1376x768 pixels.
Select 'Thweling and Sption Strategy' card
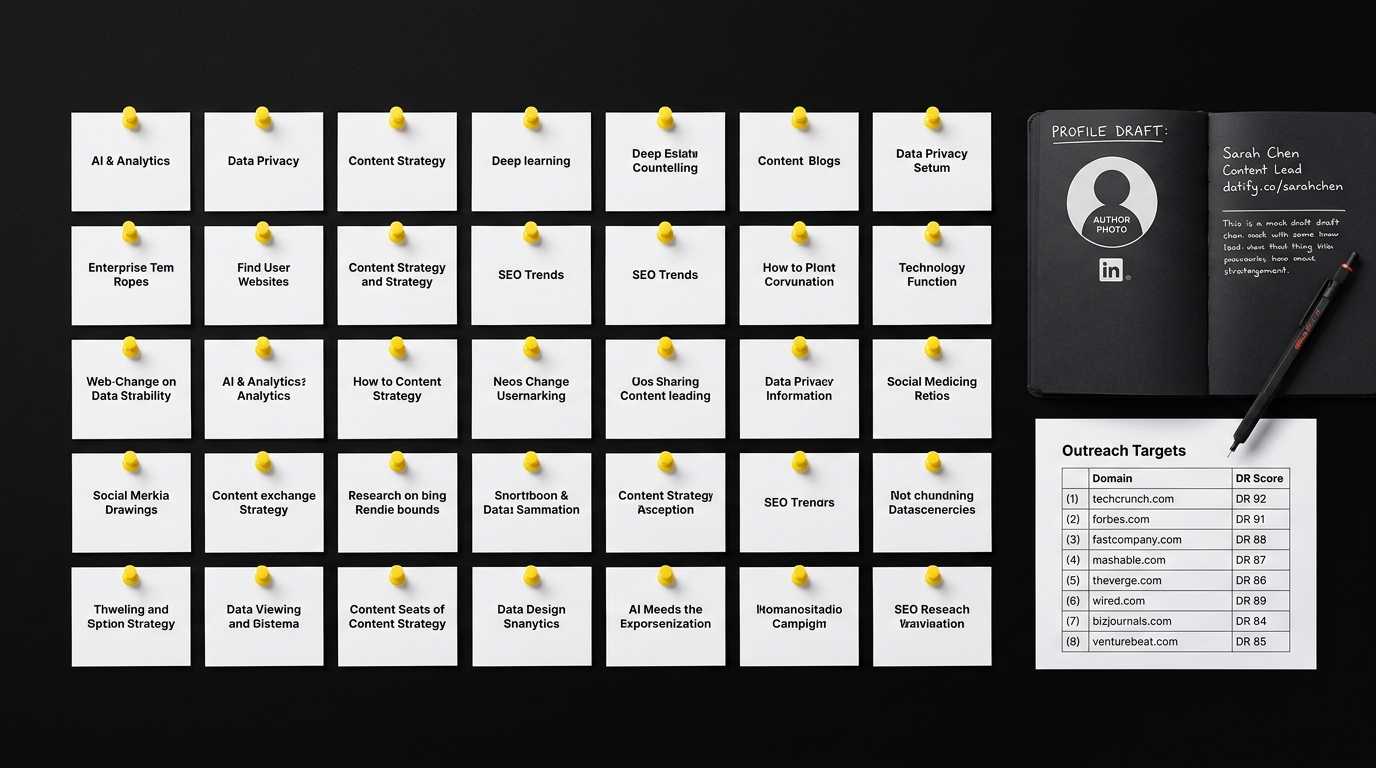[x=131, y=617]
